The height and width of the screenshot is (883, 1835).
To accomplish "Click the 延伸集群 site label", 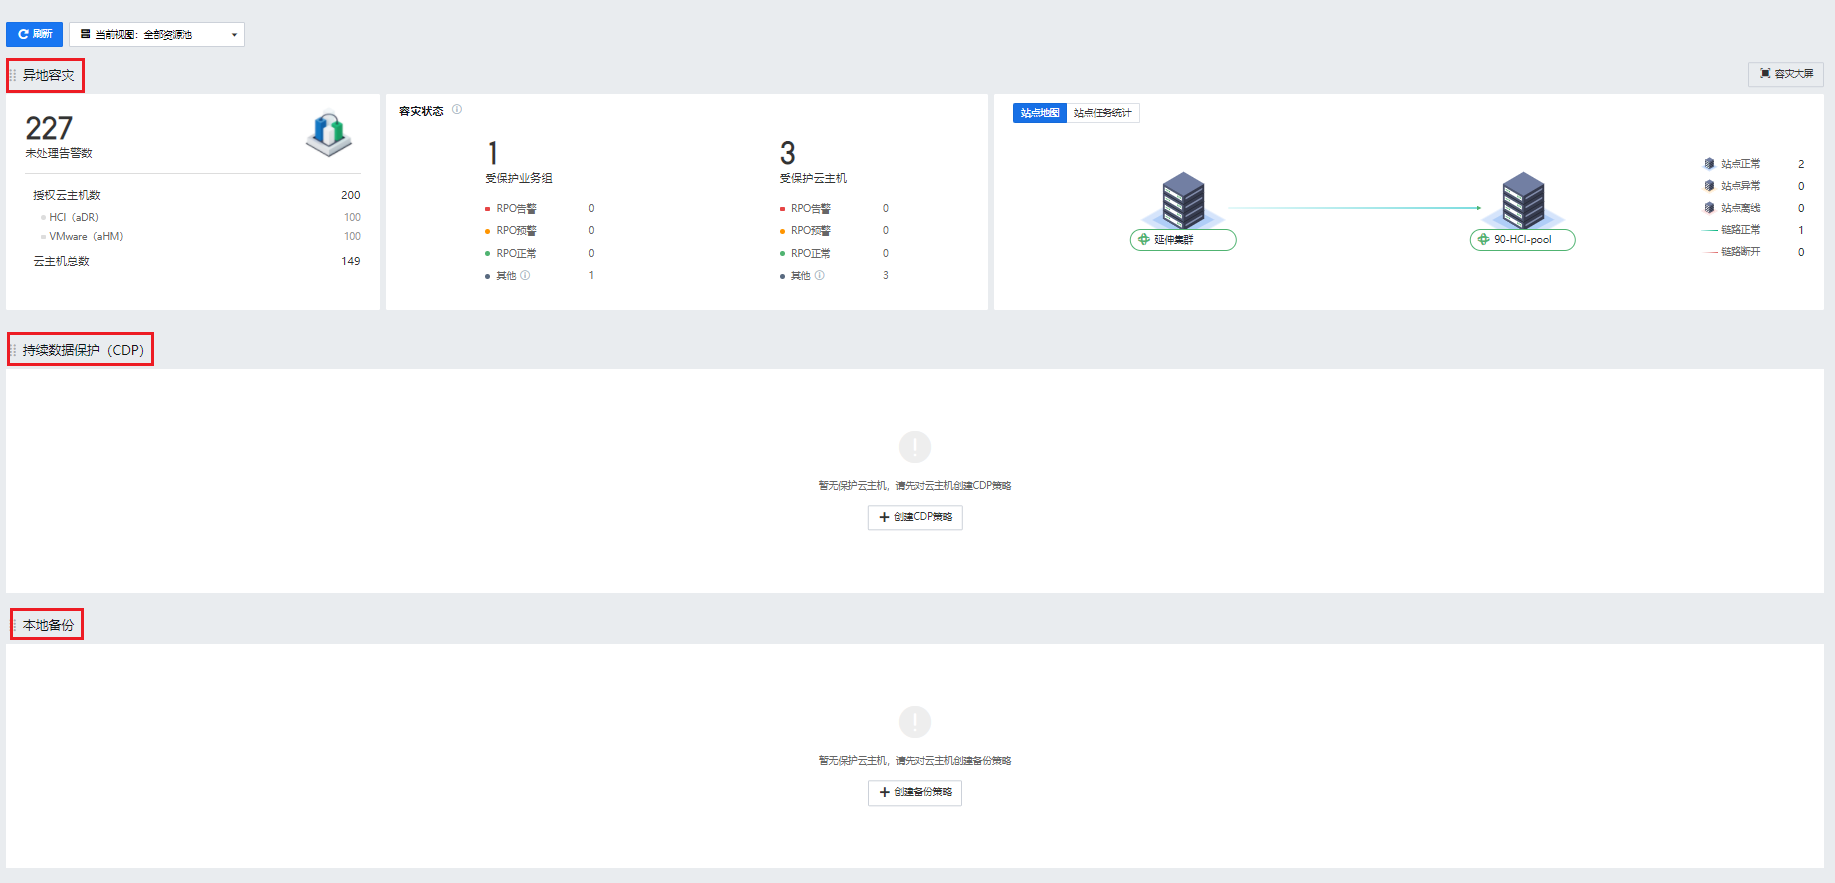I will pyautogui.click(x=1183, y=240).
